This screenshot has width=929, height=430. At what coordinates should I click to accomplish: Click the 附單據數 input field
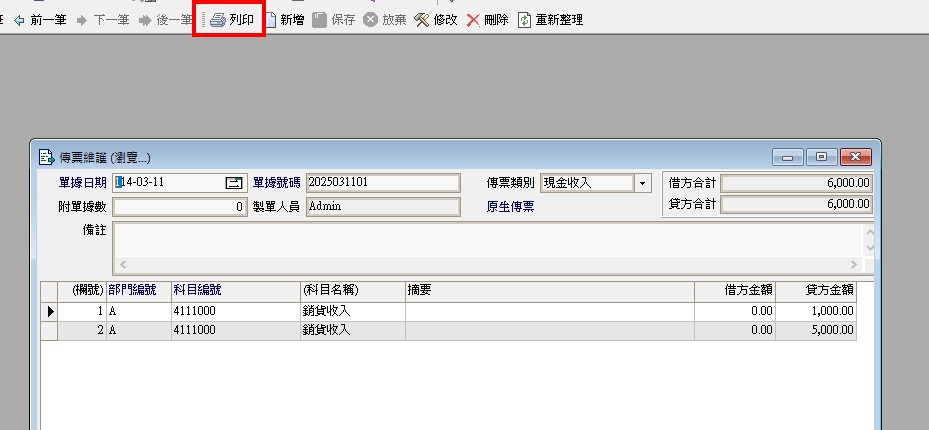pyautogui.click(x=178, y=207)
